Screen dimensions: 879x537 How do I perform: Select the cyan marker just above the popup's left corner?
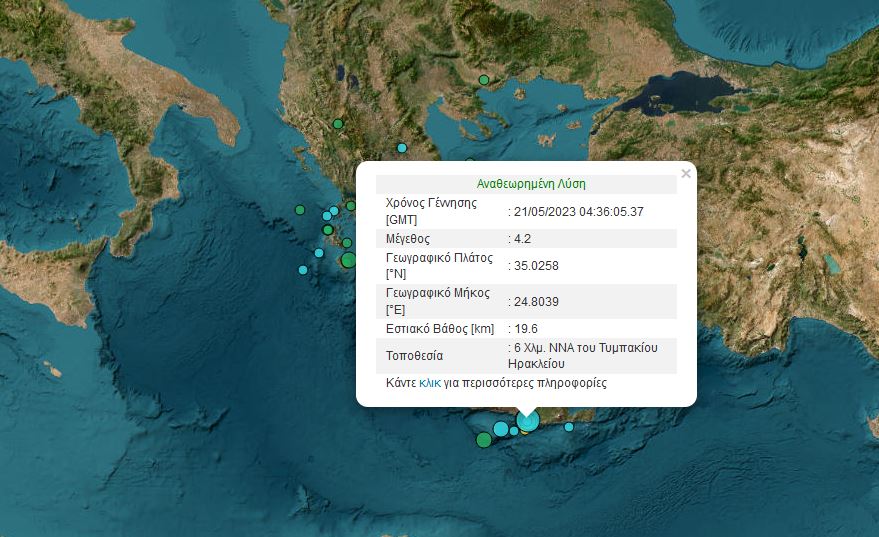point(402,148)
